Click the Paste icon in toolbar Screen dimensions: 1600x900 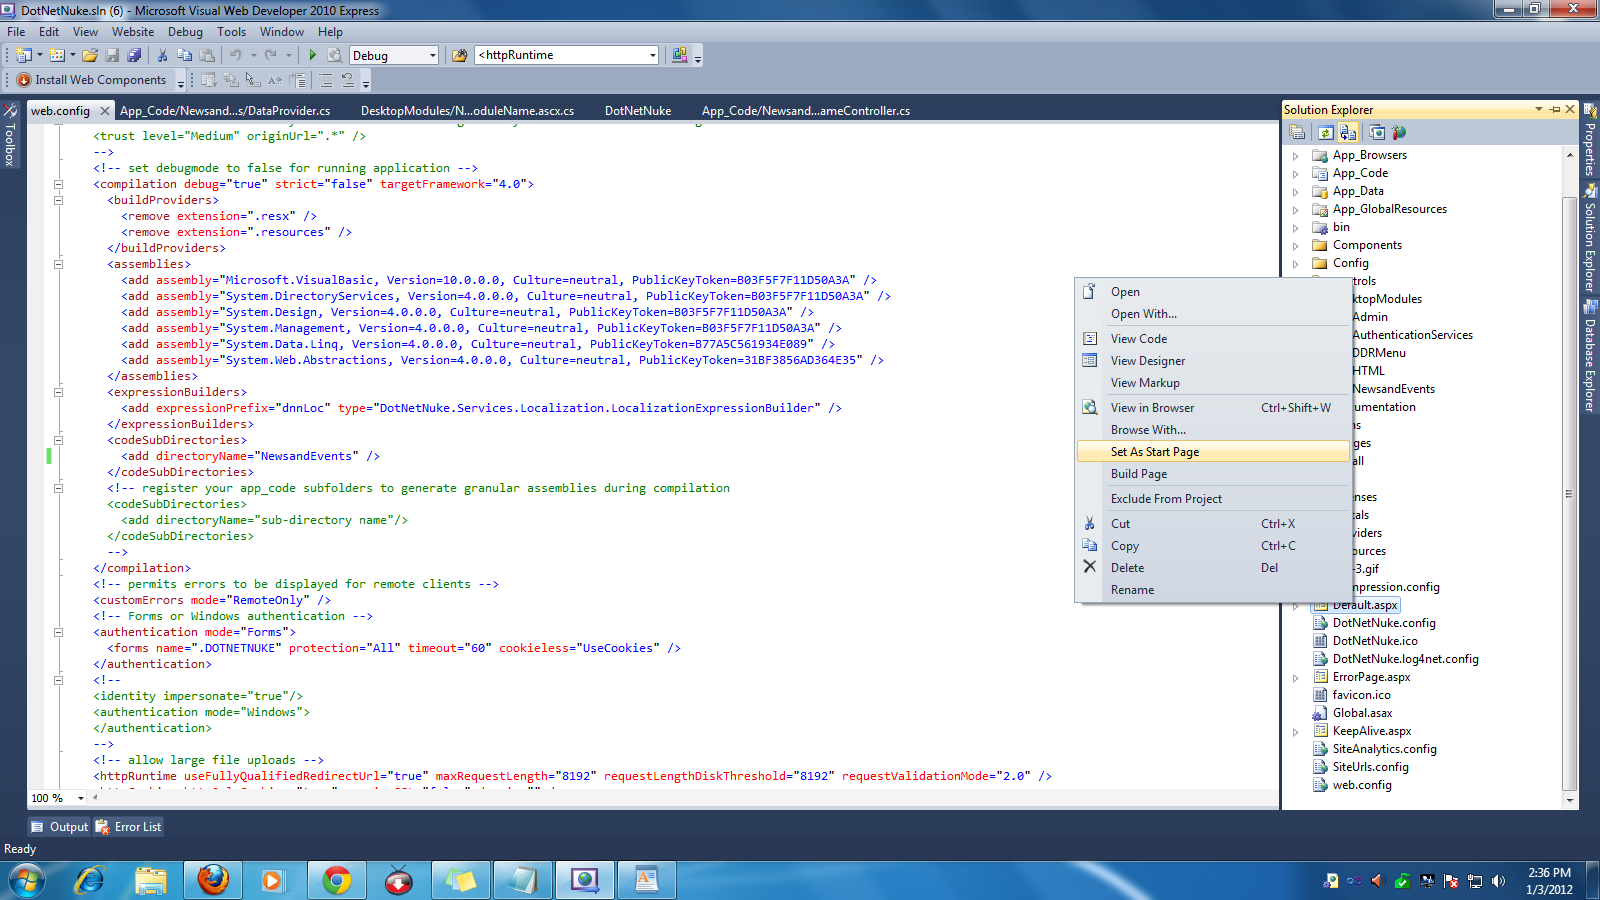(x=207, y=55)
